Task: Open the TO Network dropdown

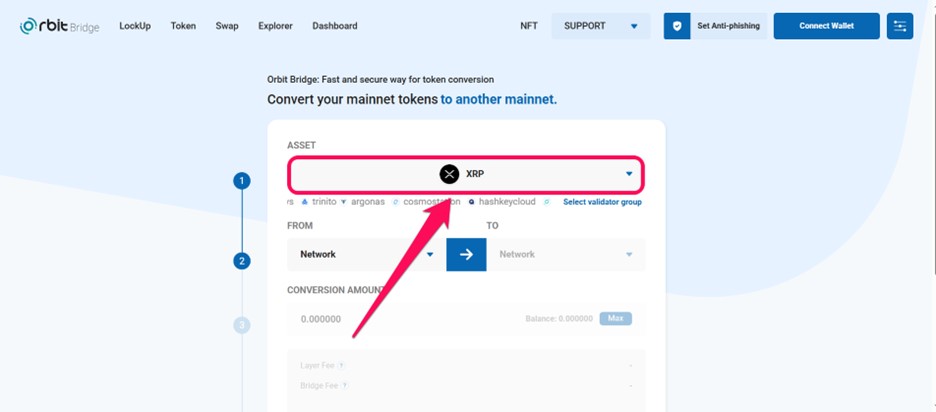Action: (x=566, y=254)
